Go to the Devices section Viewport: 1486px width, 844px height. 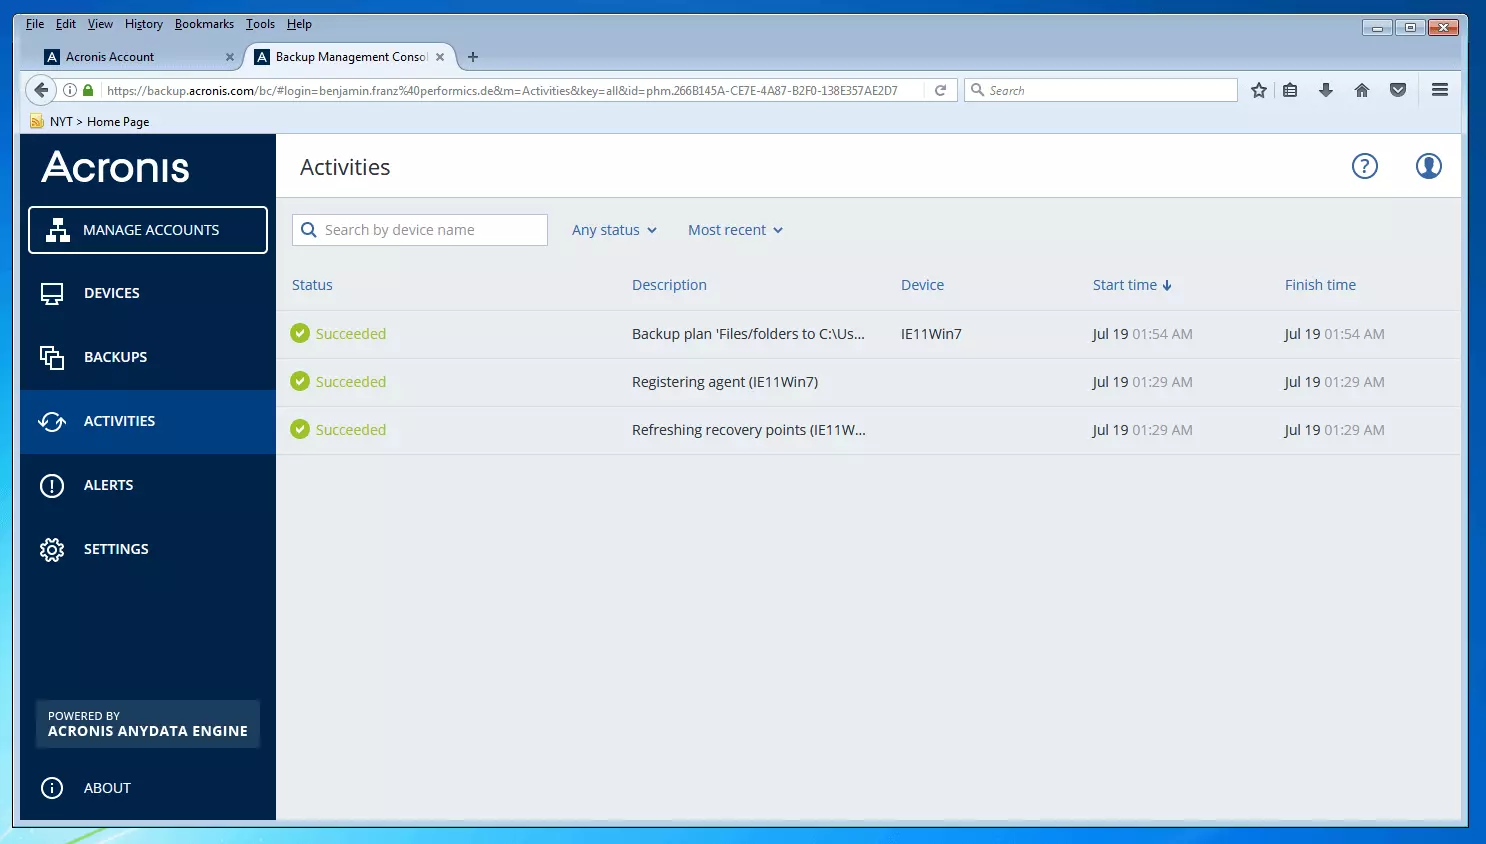pos(148,293)
